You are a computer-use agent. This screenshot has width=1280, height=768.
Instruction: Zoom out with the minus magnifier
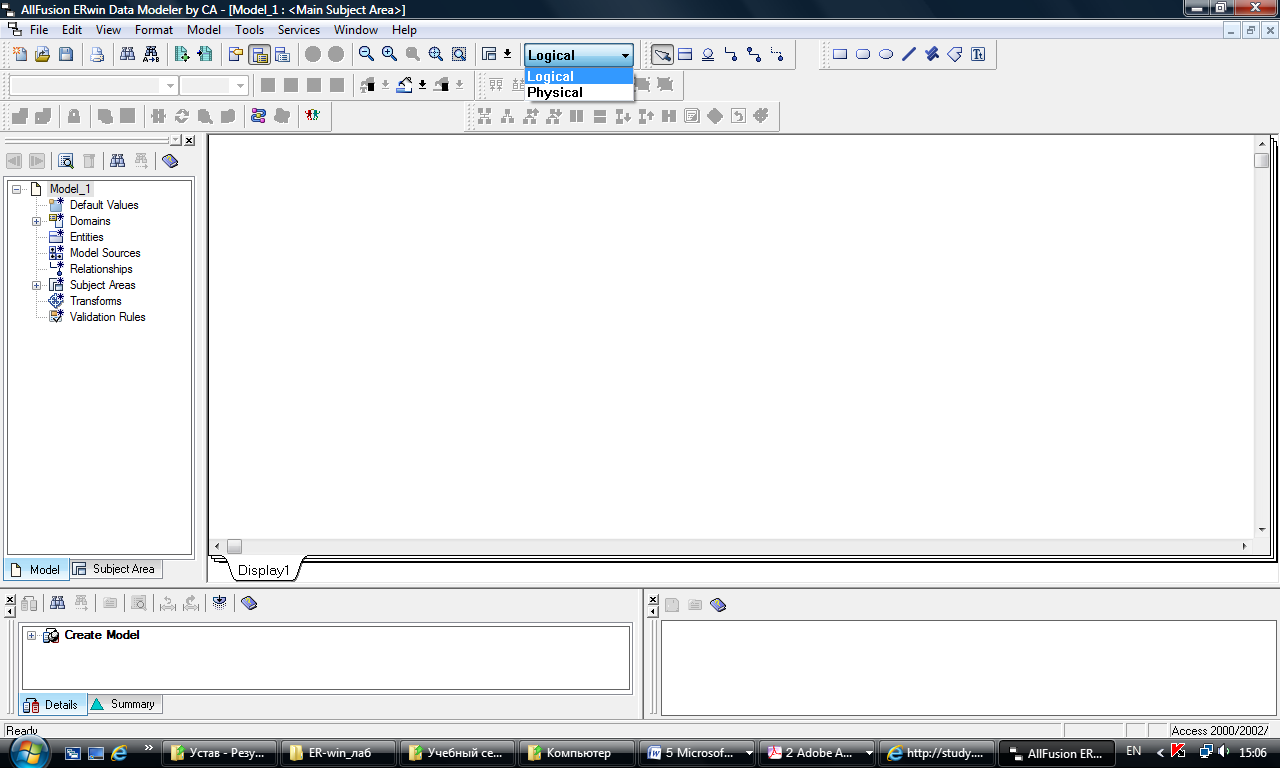366,54
